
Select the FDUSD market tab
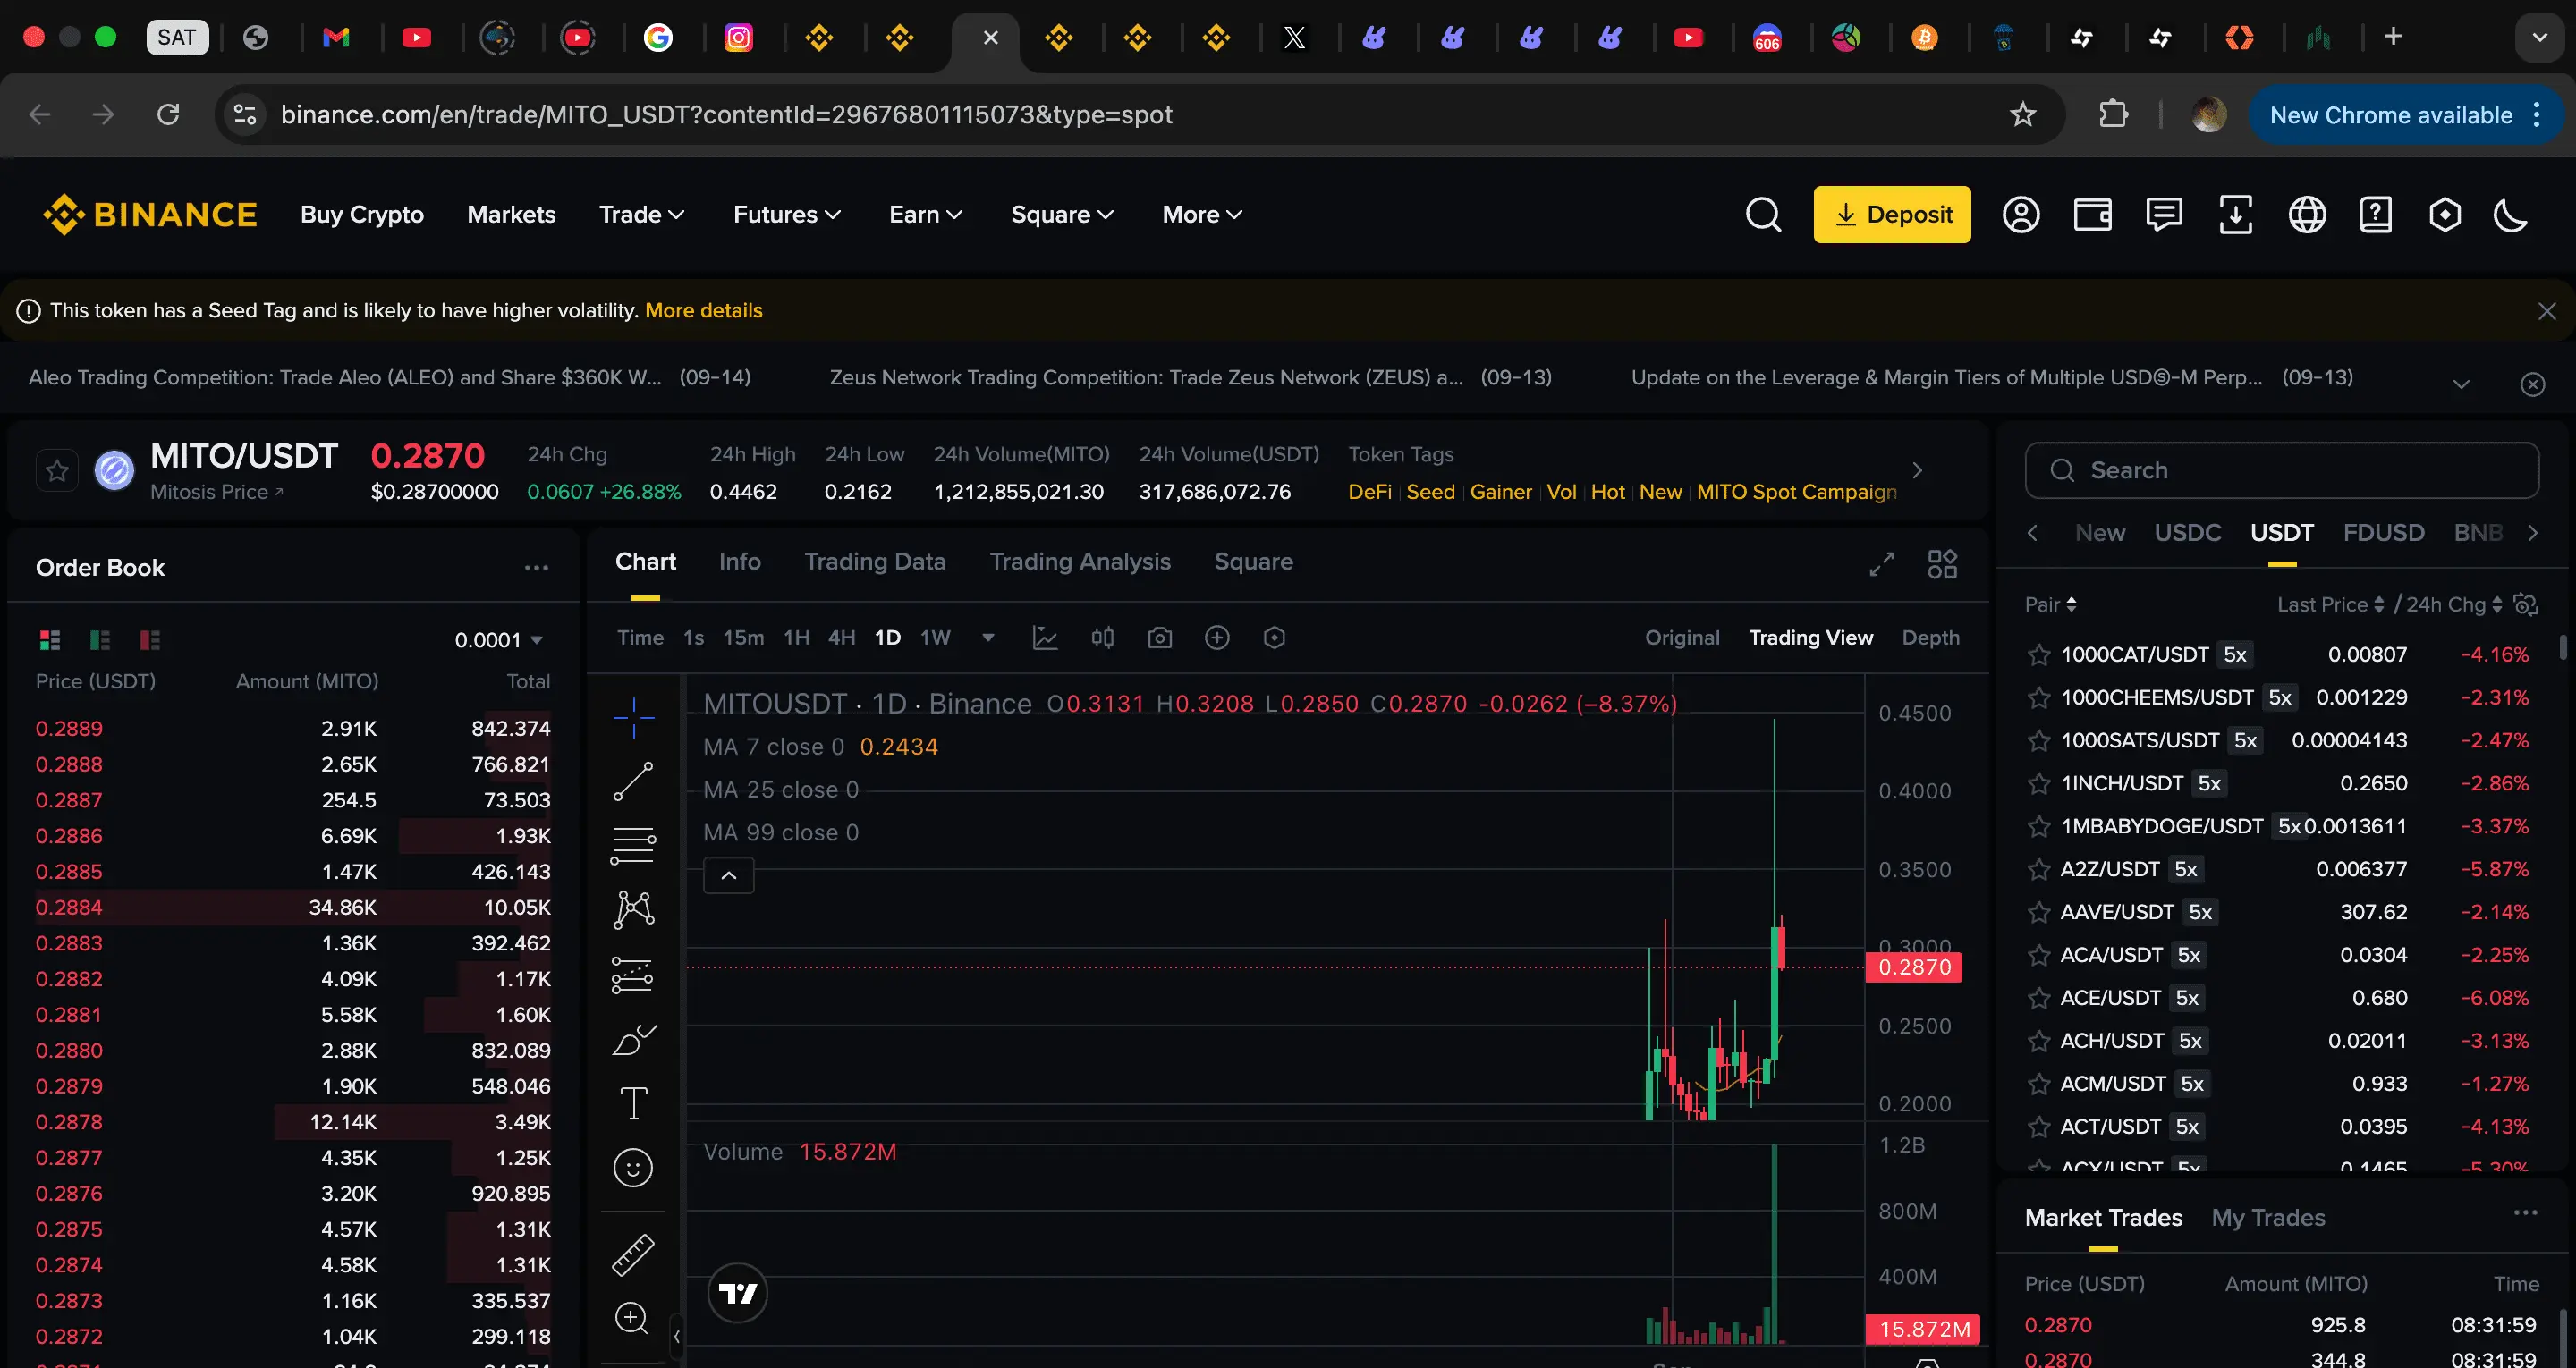[x=2383, y=533]
